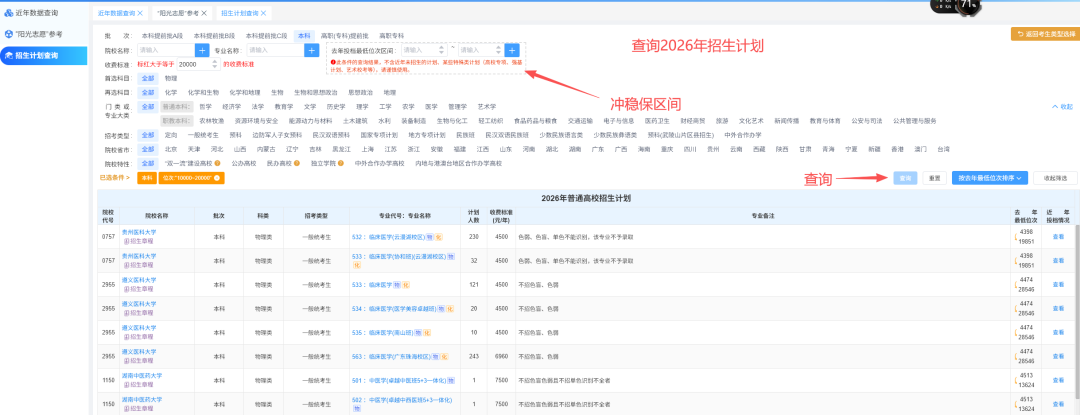Open help icon beside 独立学院

pyautogui.click(x=343, y=164)
